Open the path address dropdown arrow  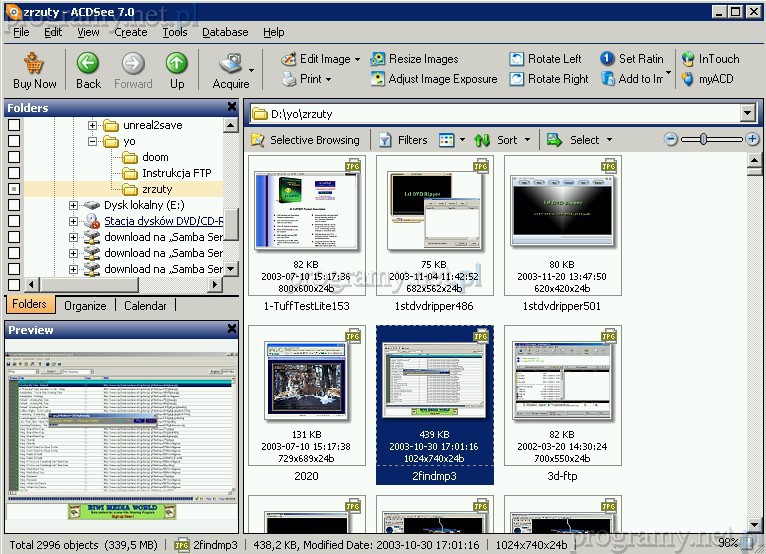[749, 114]
